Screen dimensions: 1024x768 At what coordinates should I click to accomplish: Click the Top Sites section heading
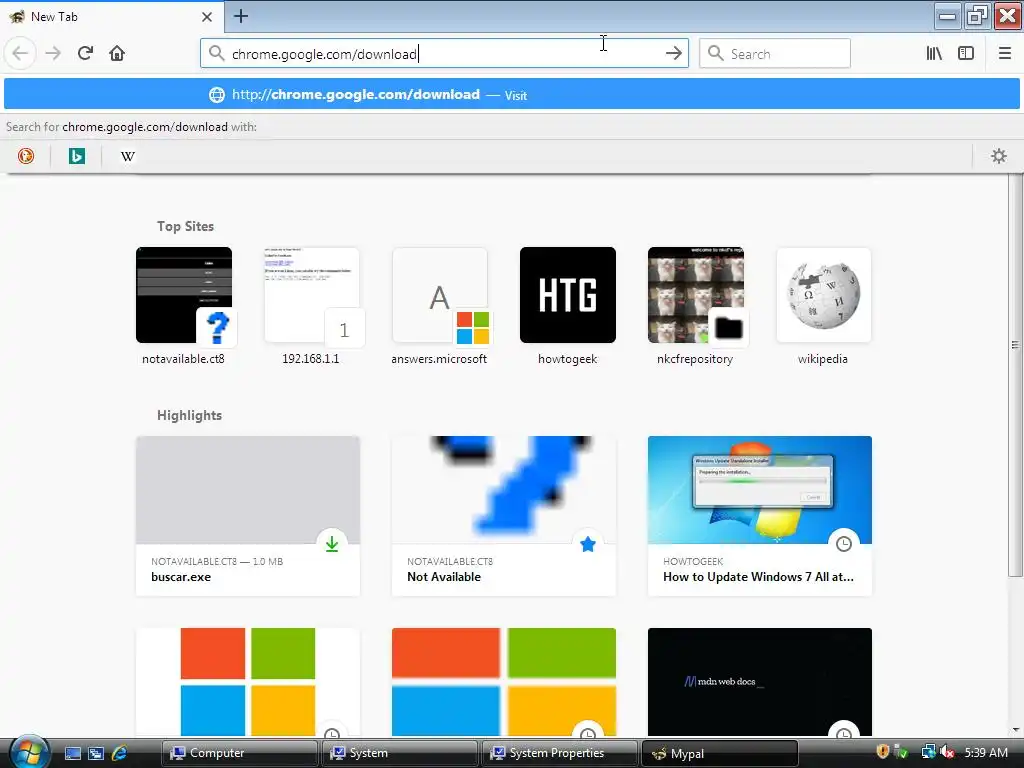point(185,226)
